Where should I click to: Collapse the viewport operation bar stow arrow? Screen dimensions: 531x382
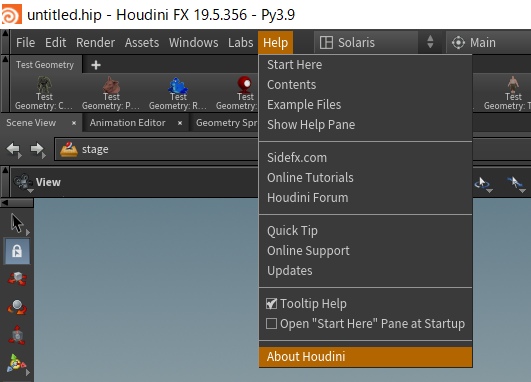point(5,182)
